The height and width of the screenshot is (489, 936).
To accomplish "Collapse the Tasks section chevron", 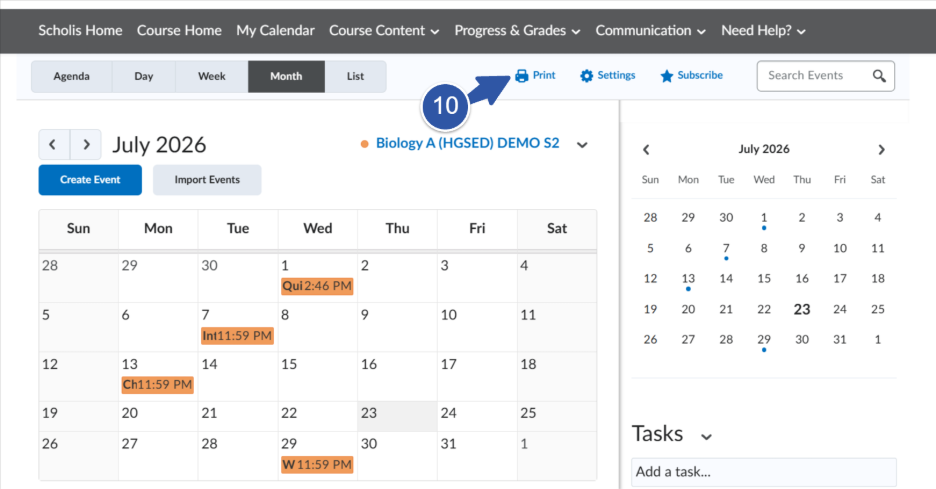I will tap(706, 436).
